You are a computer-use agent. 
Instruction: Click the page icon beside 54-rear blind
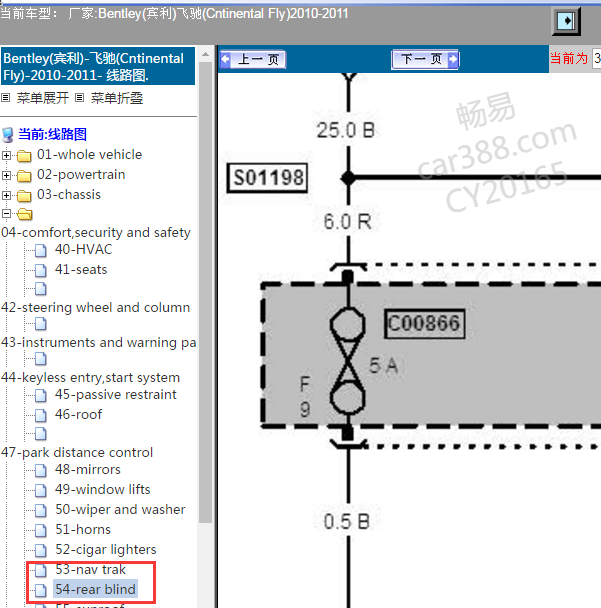click(x=41, y=591)
